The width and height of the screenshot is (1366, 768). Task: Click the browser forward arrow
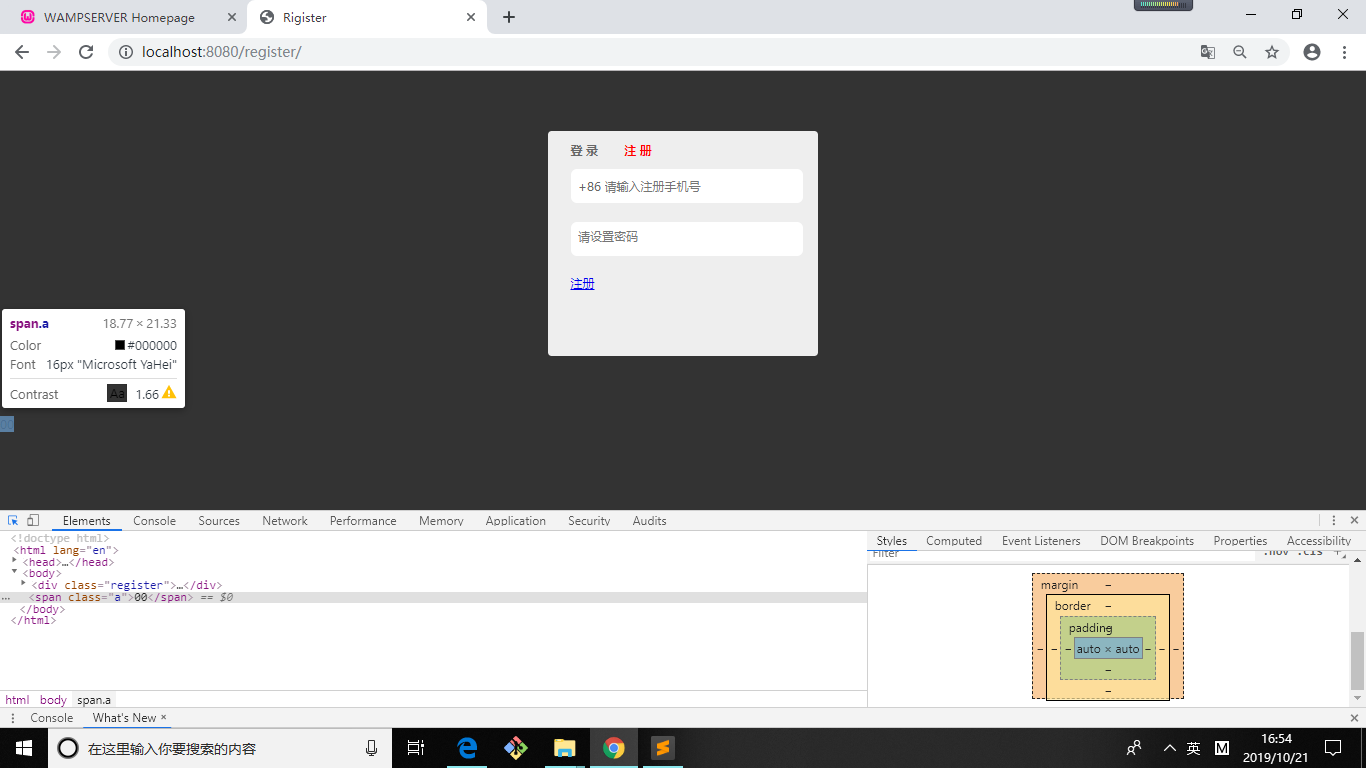click(x=54, y=52)
